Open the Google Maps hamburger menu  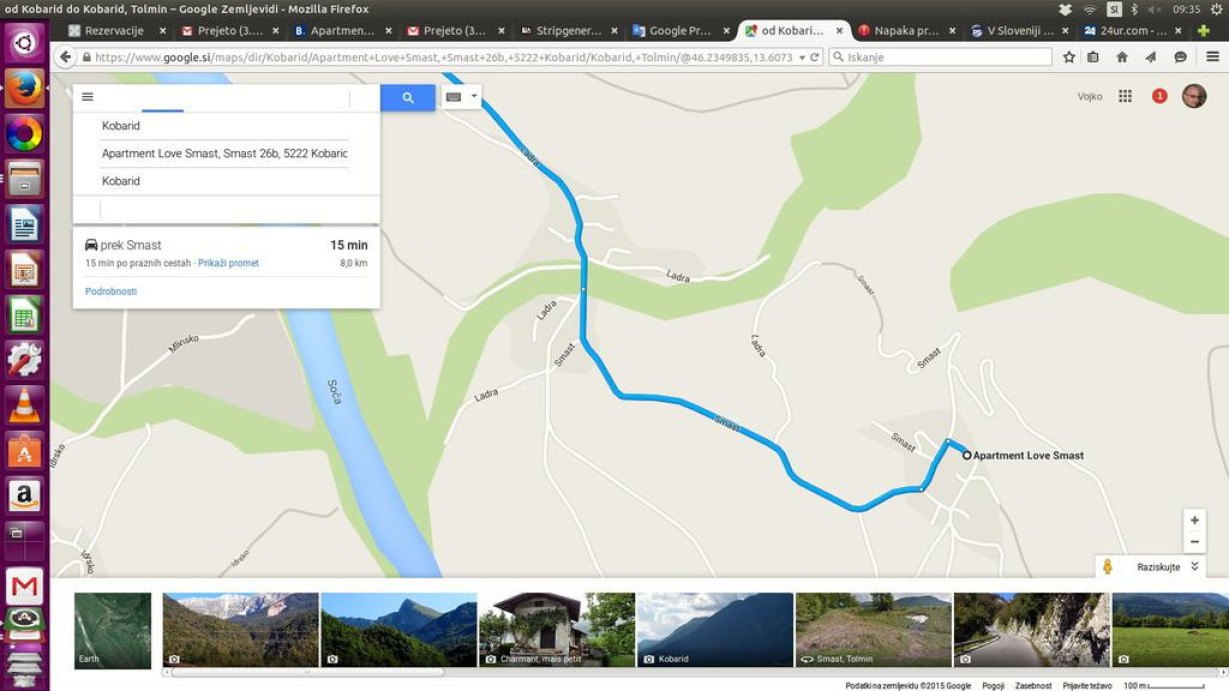pyautogui.click(x=88, y=97)
